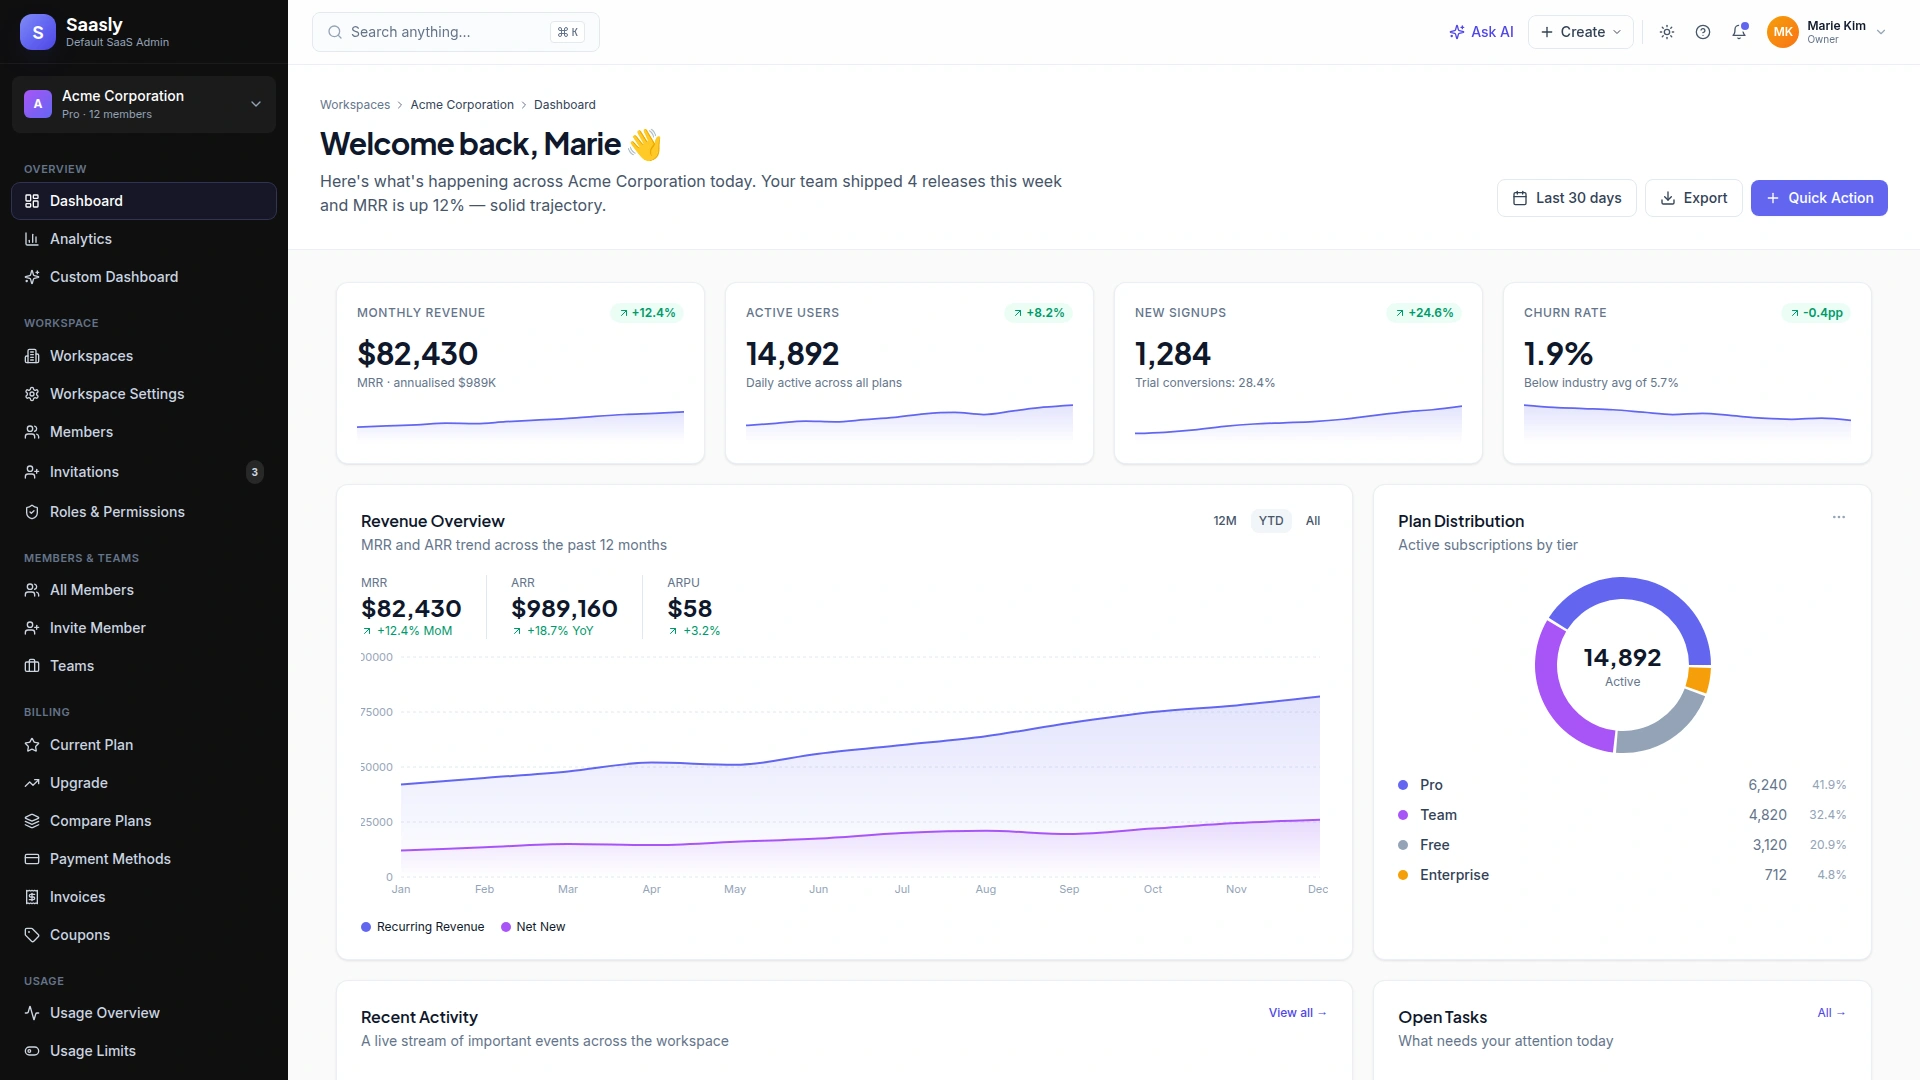Viewport: 1920px width, 1080px height.
Task: Click the Monthly Revenue card sparkline
Action: point(520,424)
